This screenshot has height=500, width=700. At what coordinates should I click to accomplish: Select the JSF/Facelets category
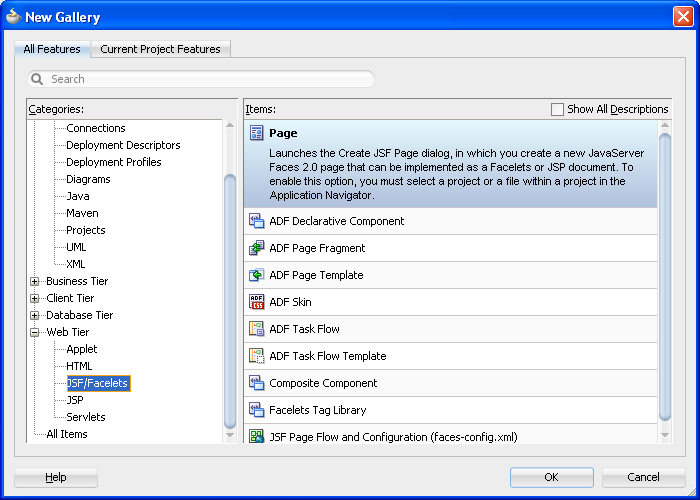[x=98, y=383]
